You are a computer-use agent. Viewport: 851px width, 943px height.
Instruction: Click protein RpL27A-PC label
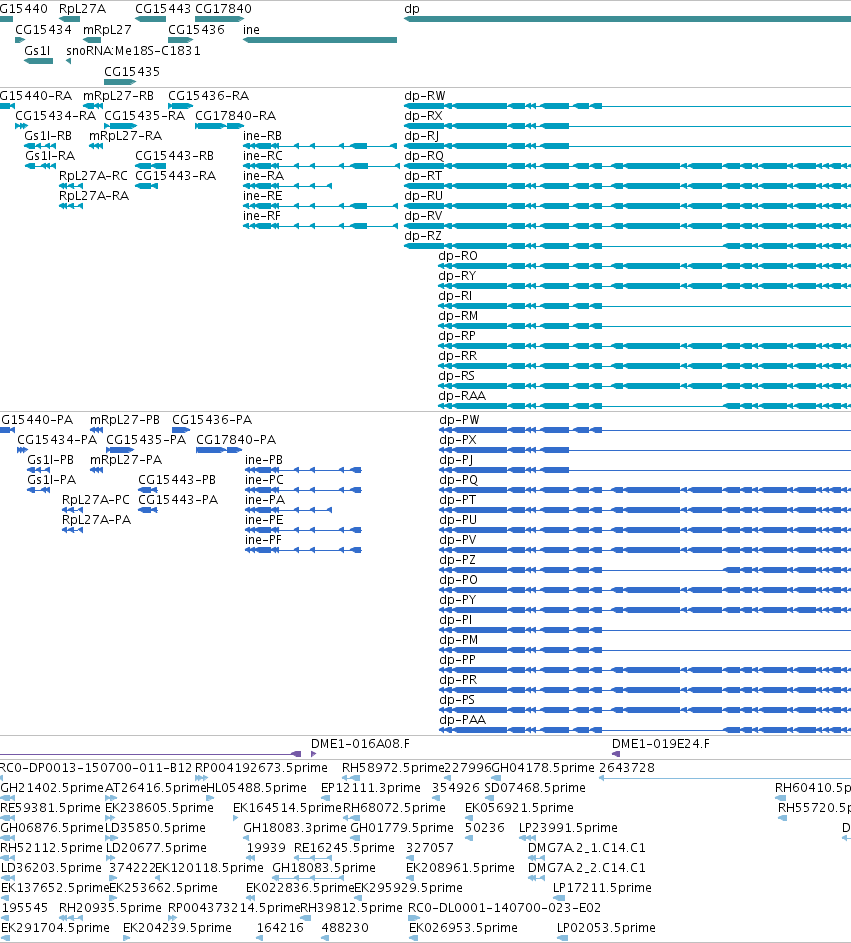click(x=96, y=500)
